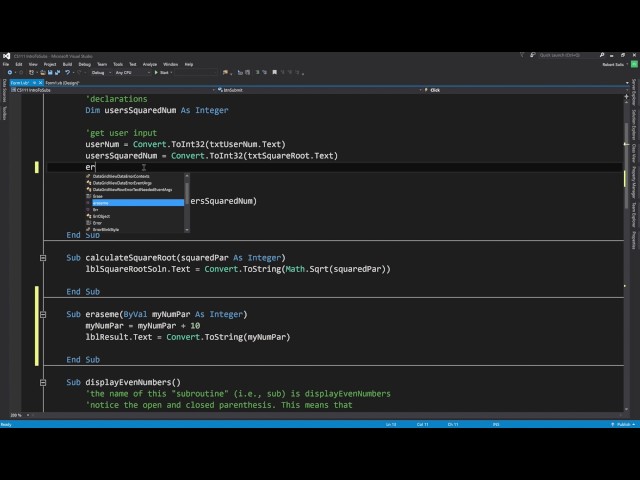Open the Debug menu
The width and height of the screenshot is (640, 480).
point(83,64)
